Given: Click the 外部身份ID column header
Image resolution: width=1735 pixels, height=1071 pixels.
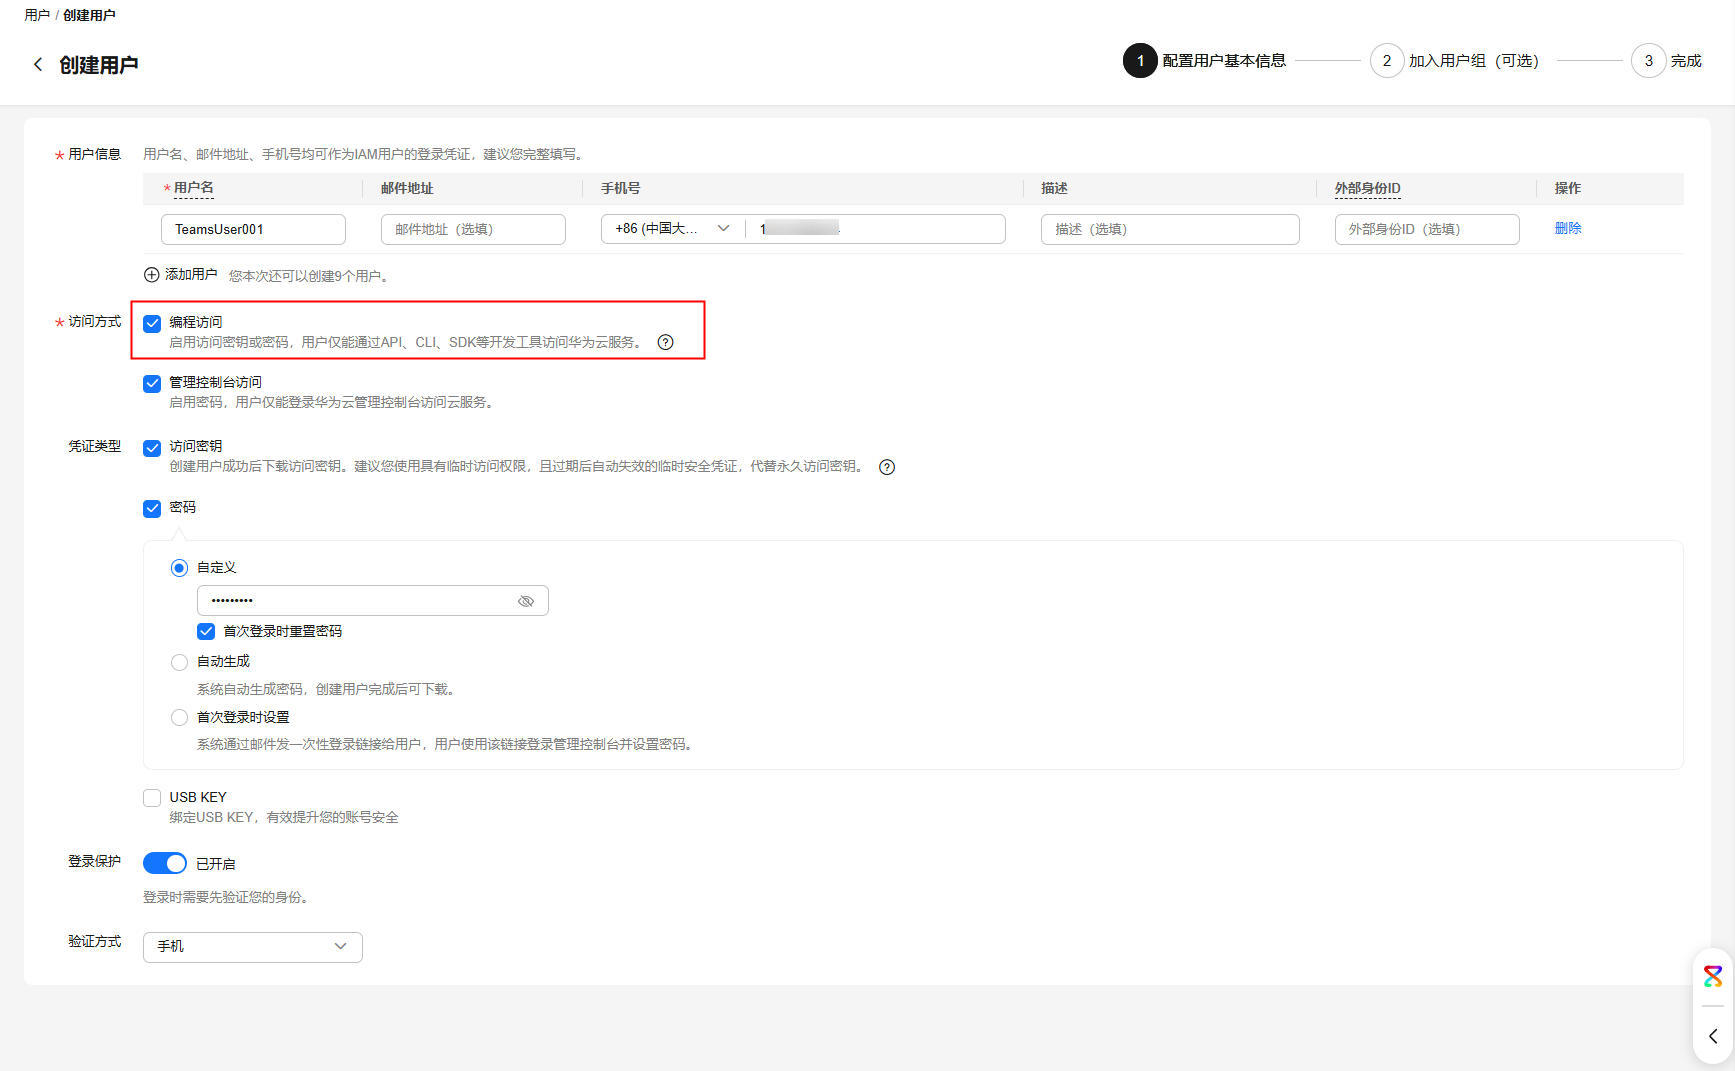Looking at the screenshot, I should coord(1367,189).
